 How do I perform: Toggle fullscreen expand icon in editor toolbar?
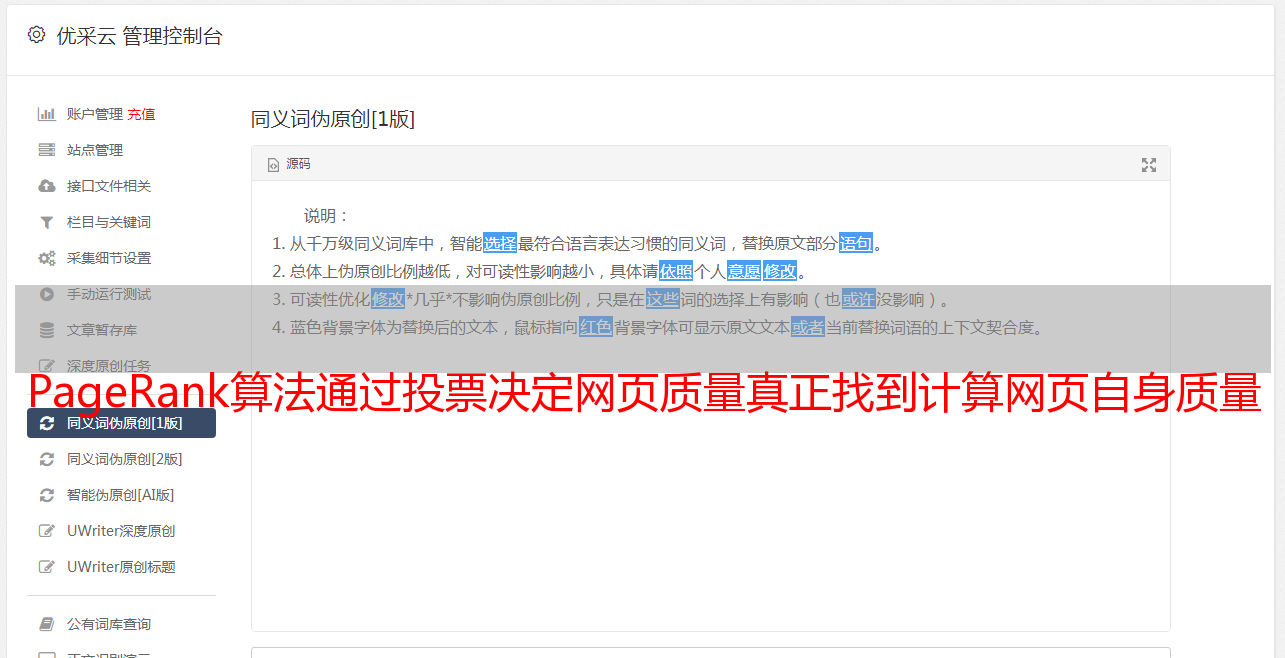click(x=1149, y=164)
